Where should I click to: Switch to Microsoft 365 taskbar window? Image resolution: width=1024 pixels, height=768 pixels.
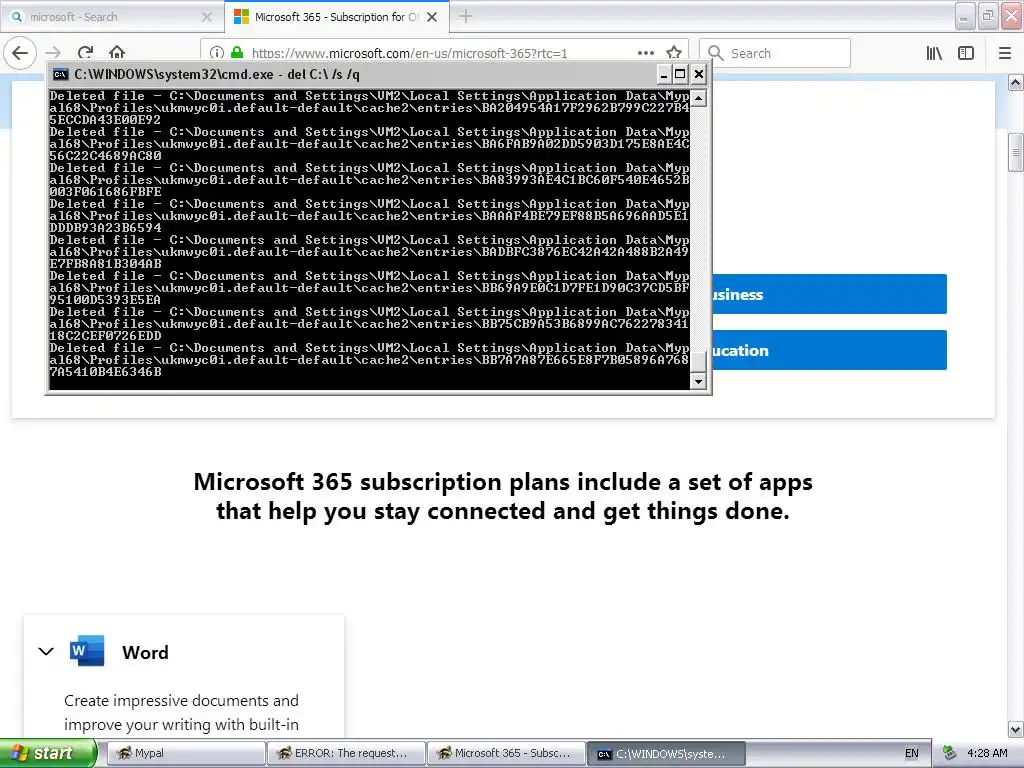tap(507, 753)
